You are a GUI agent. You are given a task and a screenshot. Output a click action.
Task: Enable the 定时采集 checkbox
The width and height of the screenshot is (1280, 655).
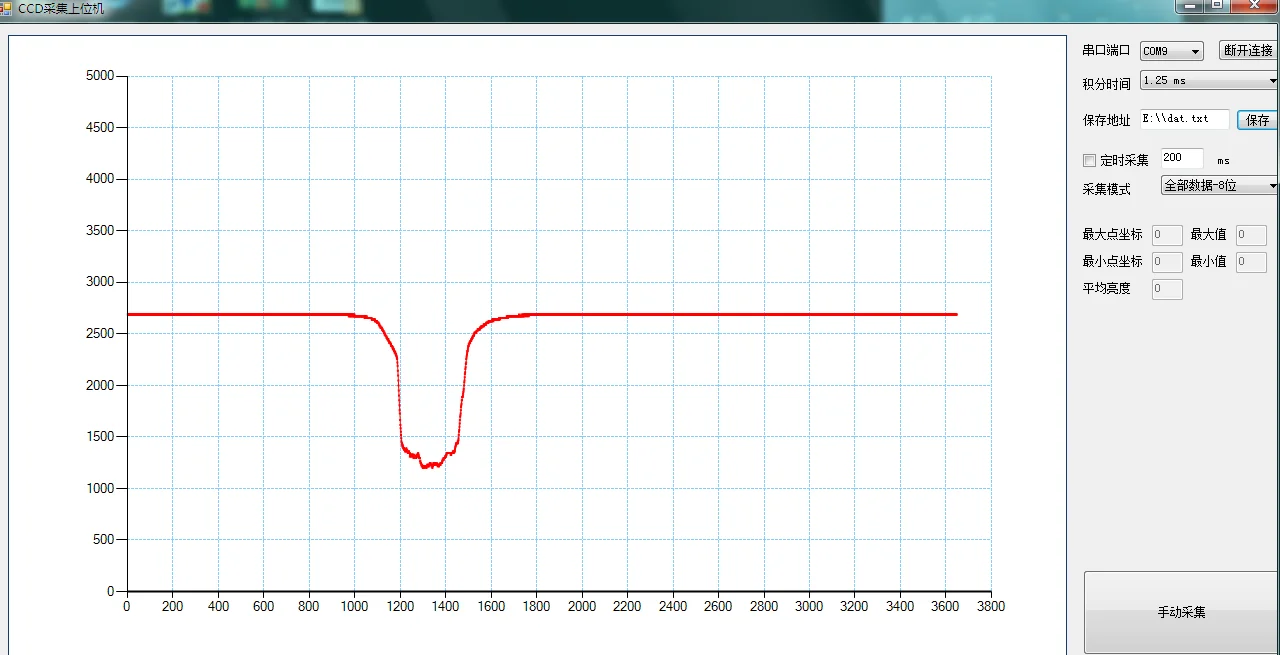(x=1090, y=160)
